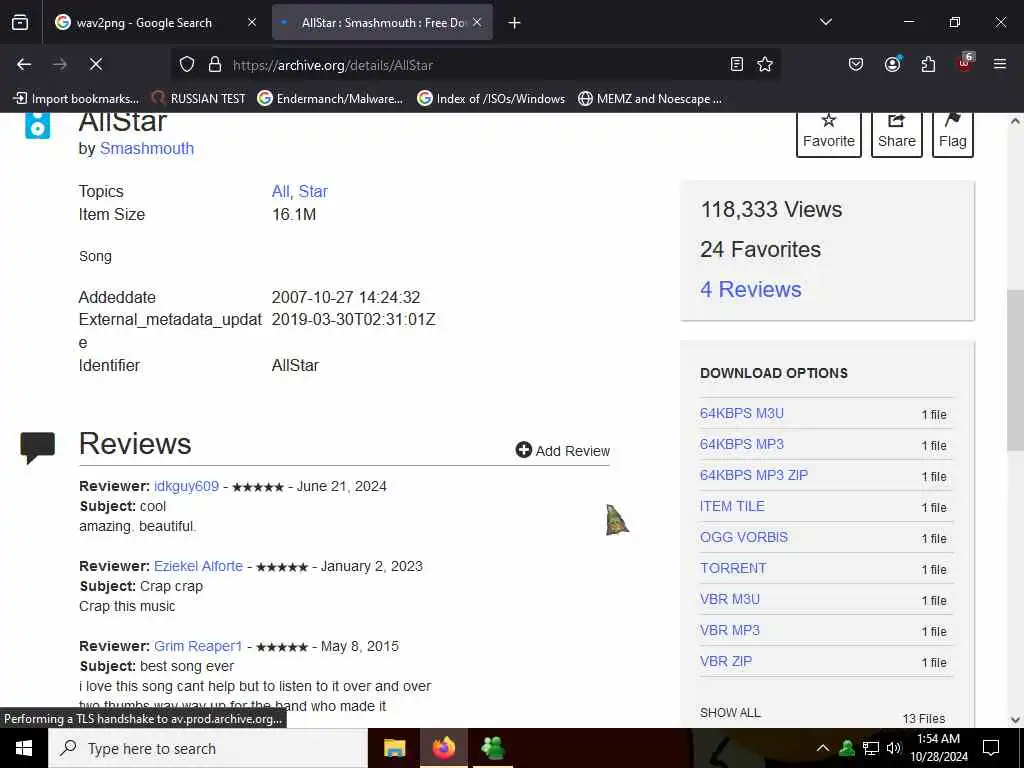Viewport: 1024px width, 768px height.
Task: Download OGG VORBIS file
Action: (x=744, y=537)
